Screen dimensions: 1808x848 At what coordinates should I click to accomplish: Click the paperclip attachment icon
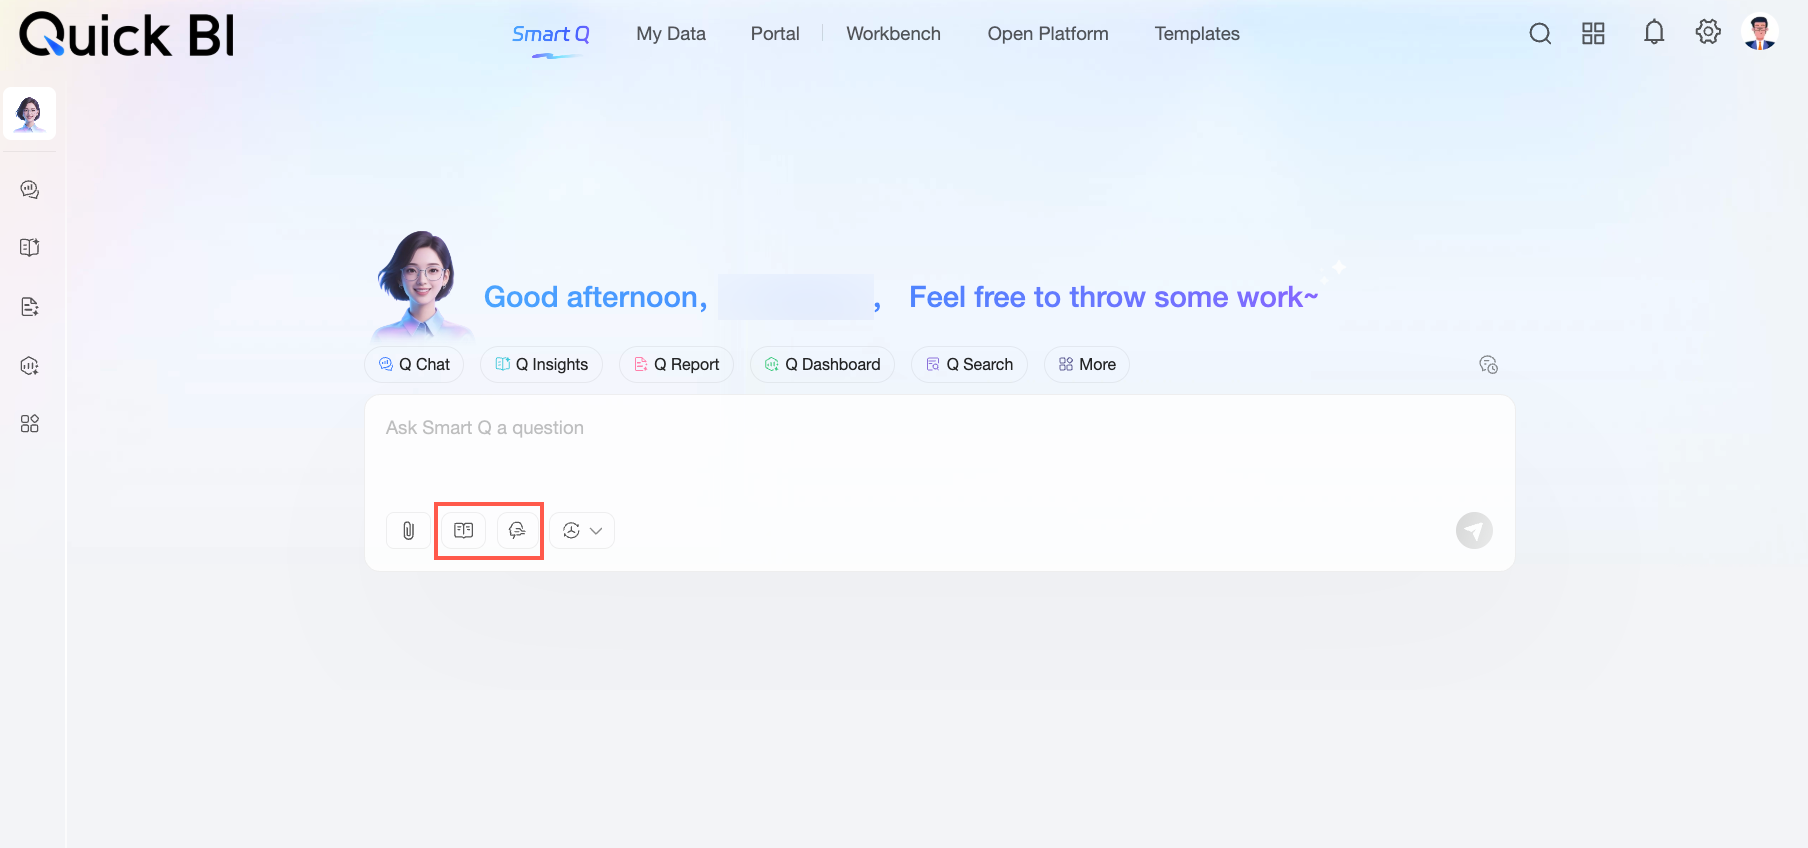(x=408, y=530)
